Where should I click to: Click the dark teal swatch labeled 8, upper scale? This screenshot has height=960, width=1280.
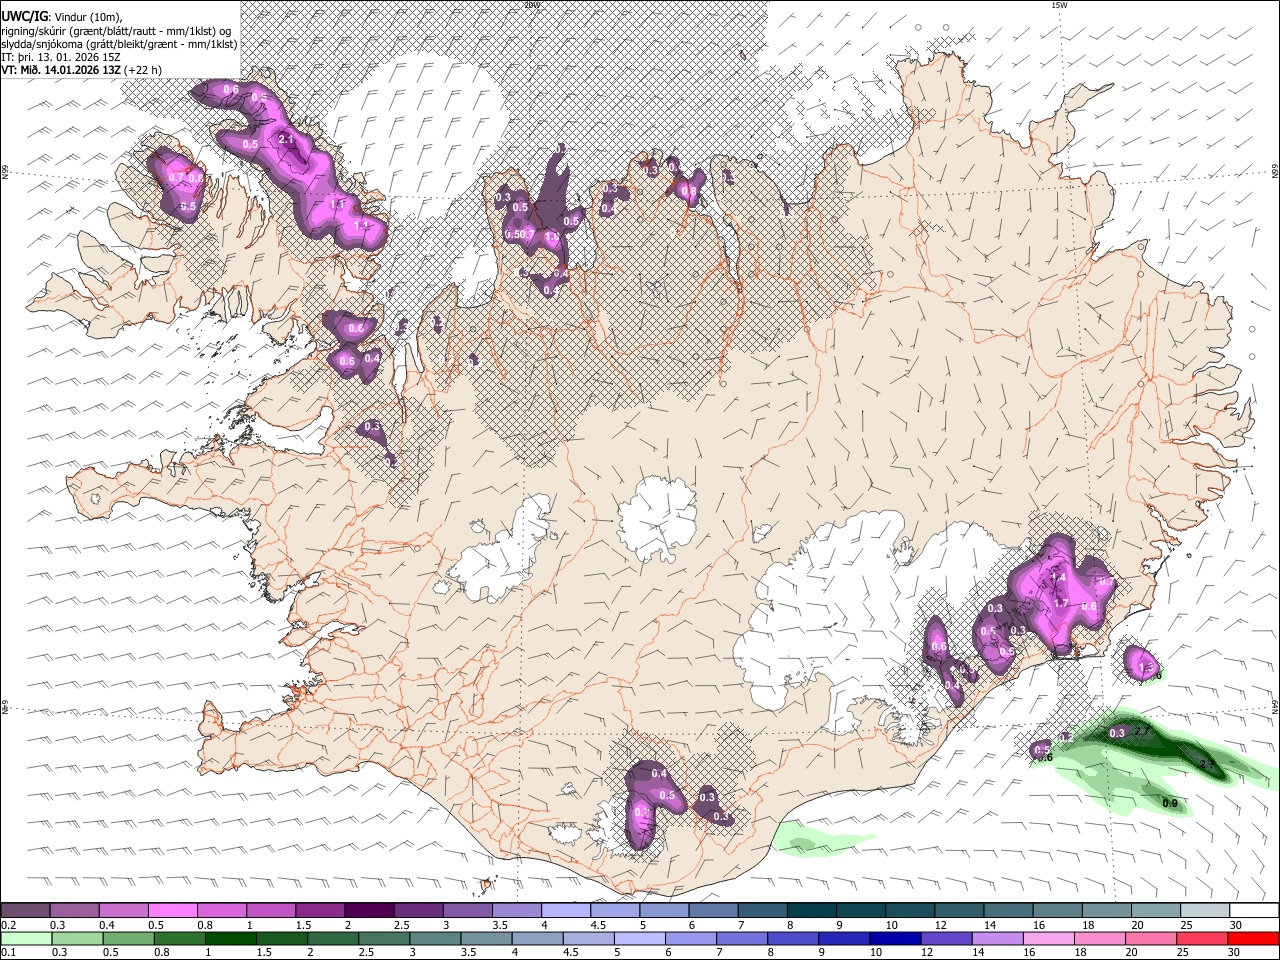(810, 910)
